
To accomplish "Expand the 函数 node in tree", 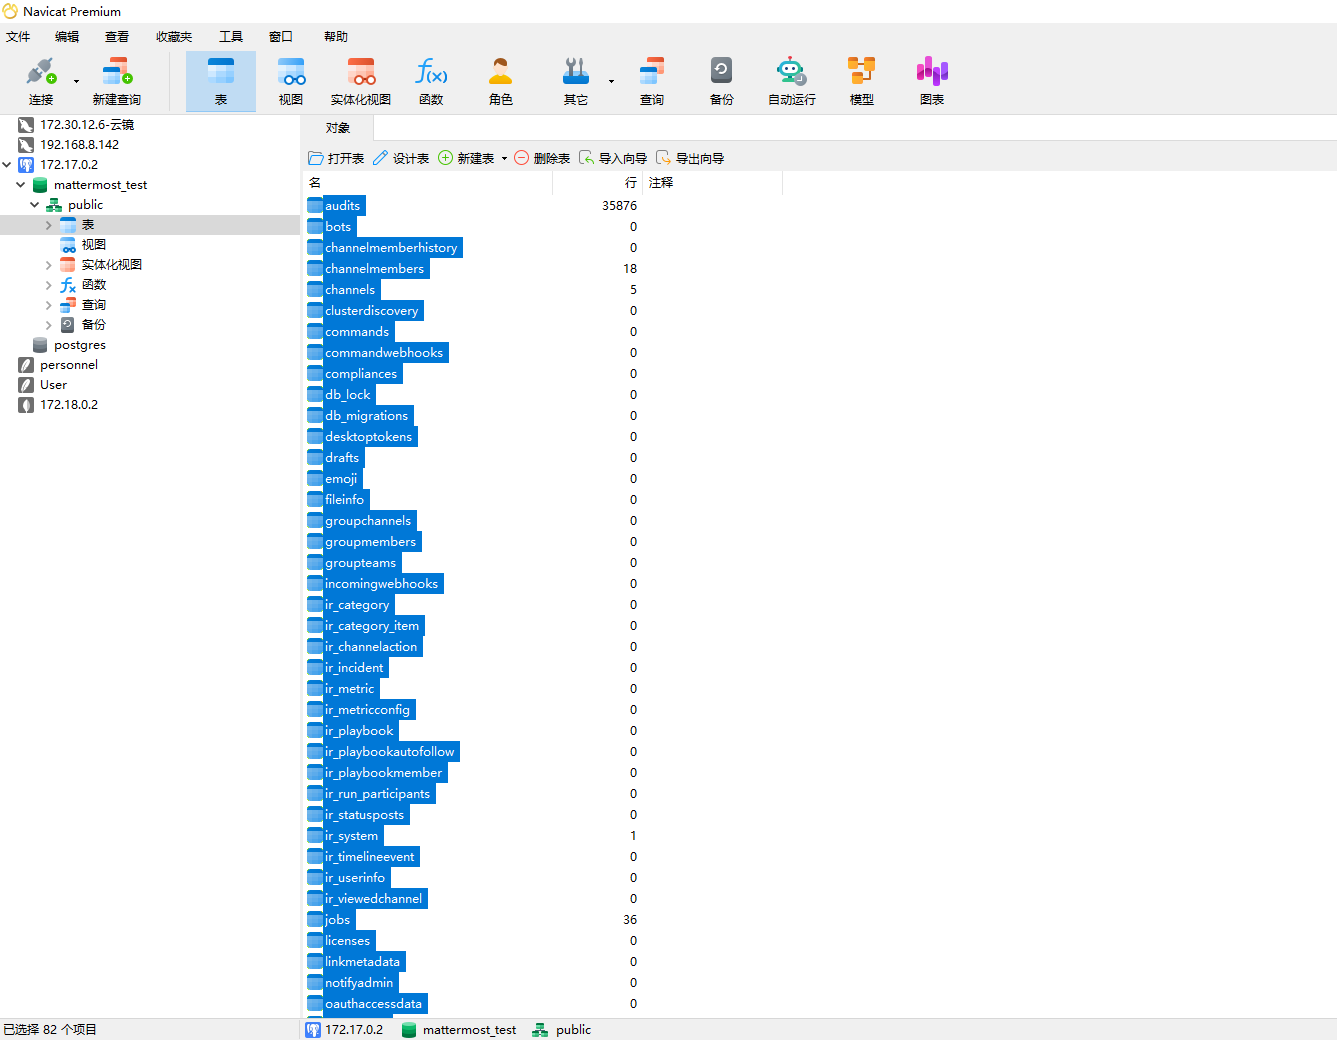I will (x=48, y=285).
